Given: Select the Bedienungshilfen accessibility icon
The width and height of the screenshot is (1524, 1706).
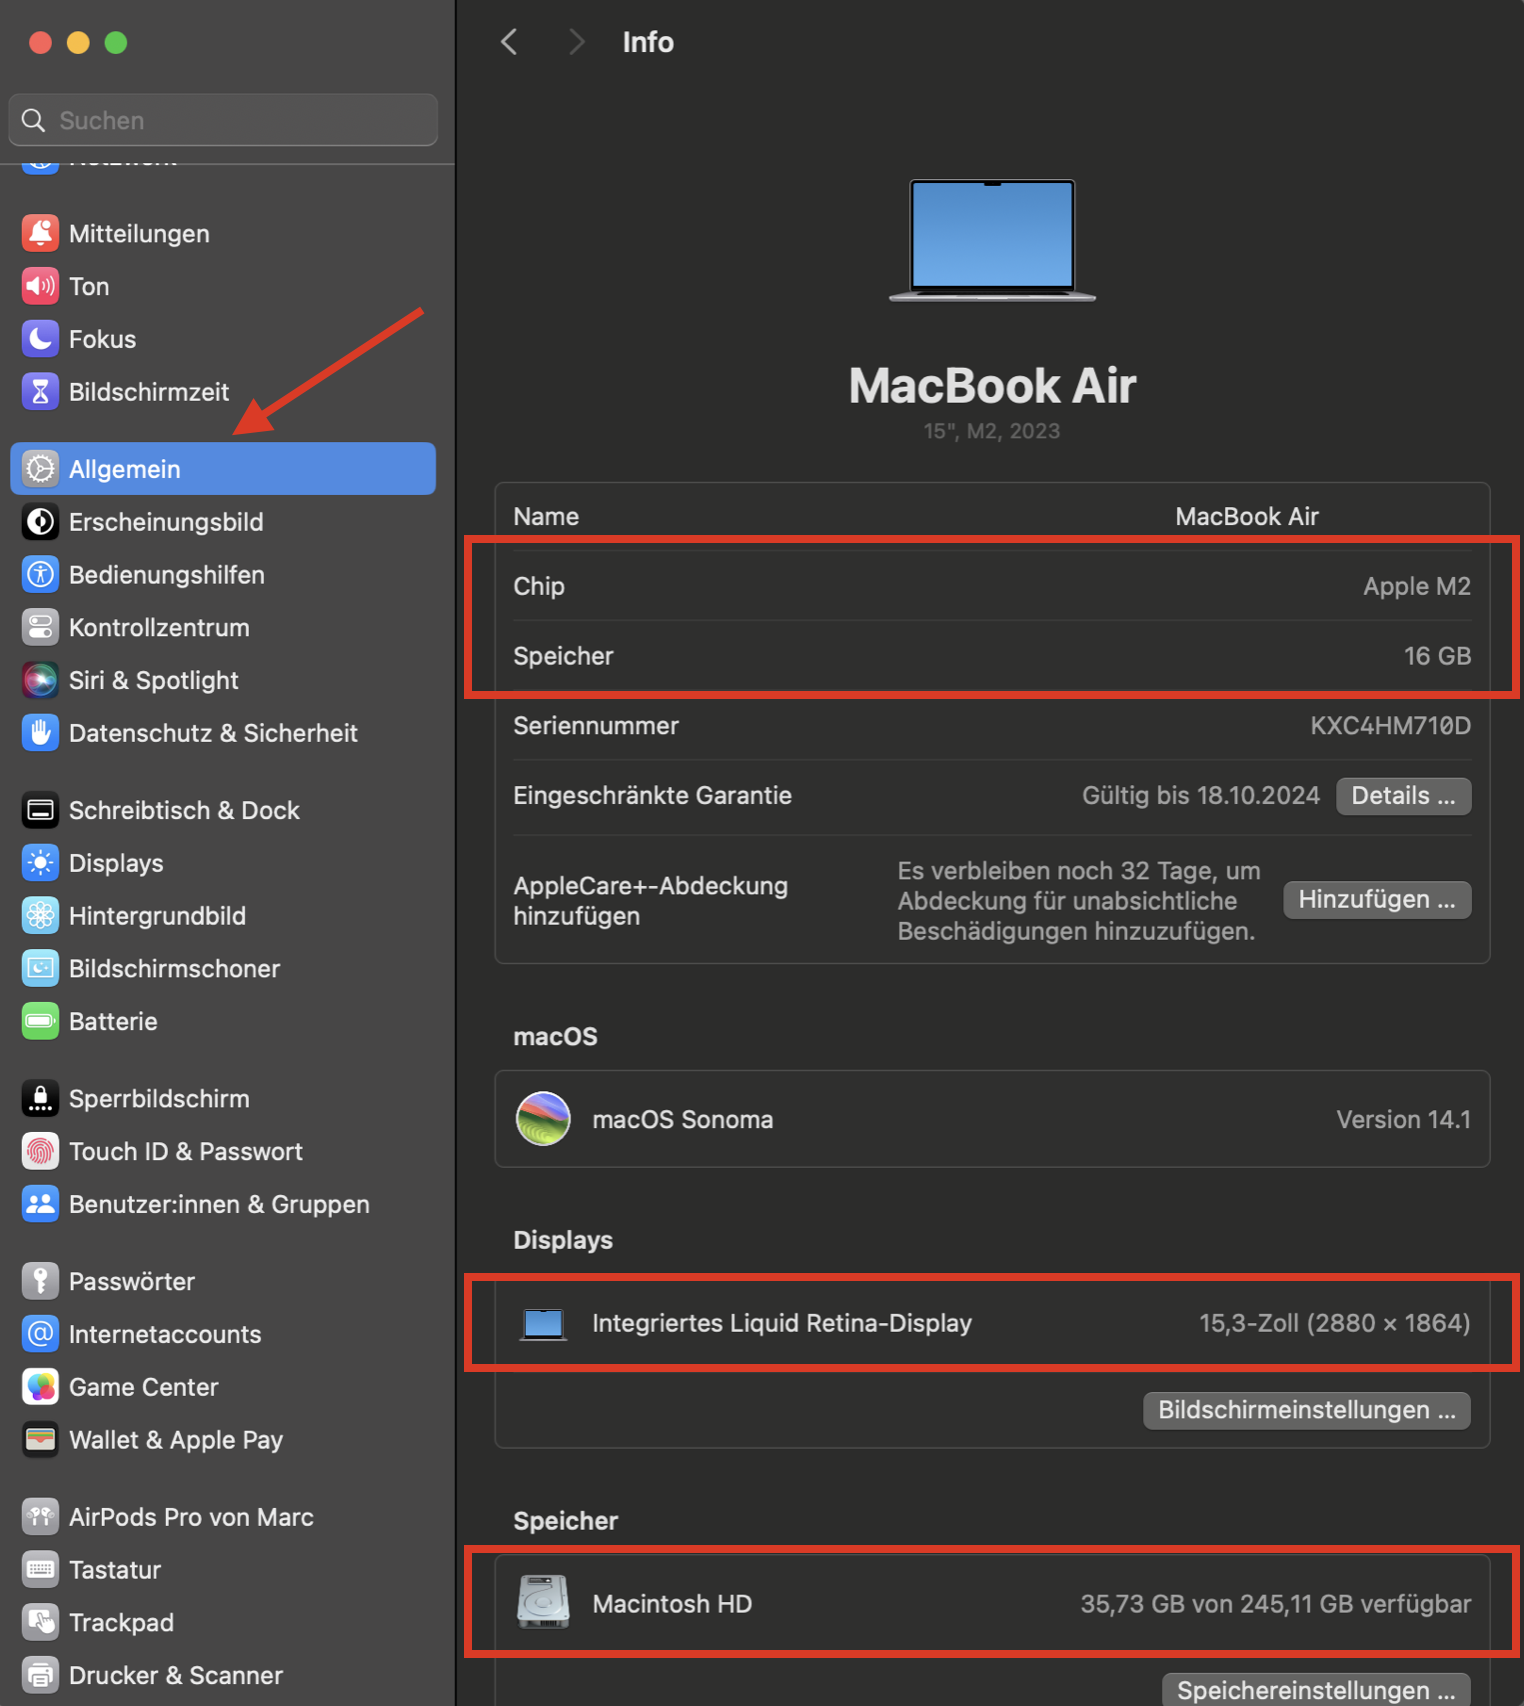Looking at the screenshot, I should 40,574.
